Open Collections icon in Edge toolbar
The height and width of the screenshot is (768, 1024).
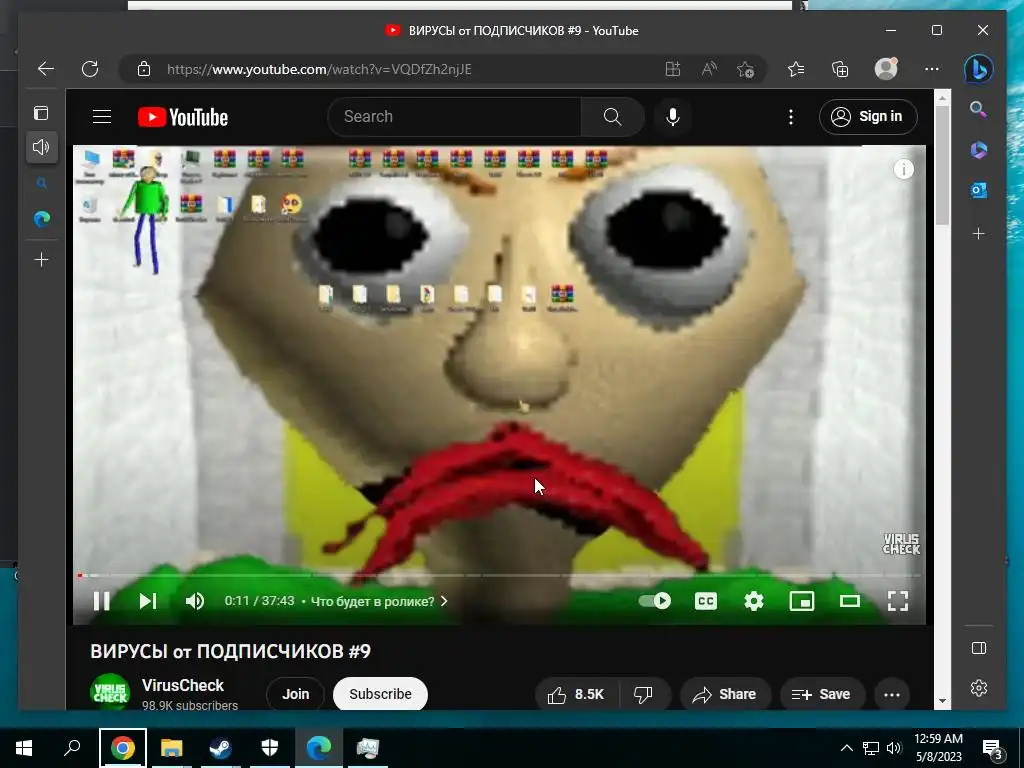(x=840, y=69)
